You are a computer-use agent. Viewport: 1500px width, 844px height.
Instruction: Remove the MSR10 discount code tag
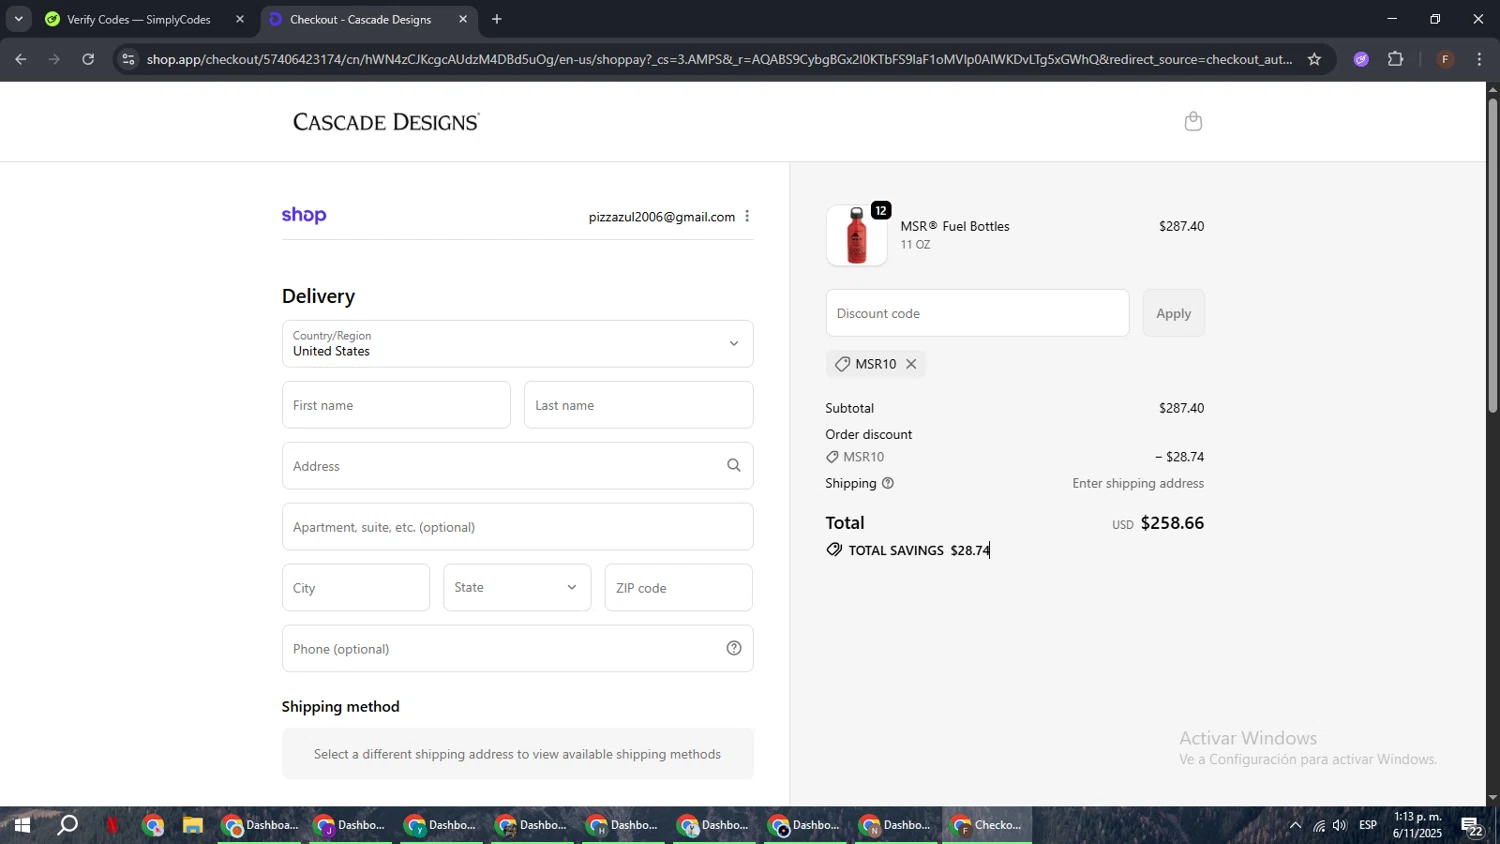pos(911,364)
